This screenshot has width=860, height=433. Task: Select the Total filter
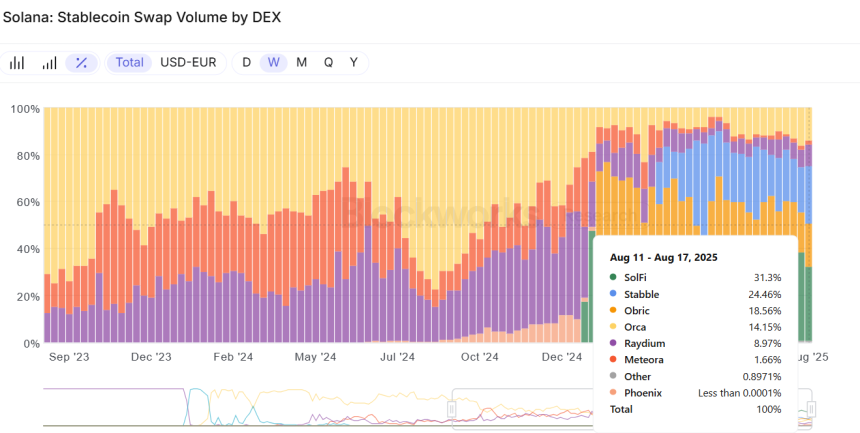pyautogui.click(x=129, y=63)
